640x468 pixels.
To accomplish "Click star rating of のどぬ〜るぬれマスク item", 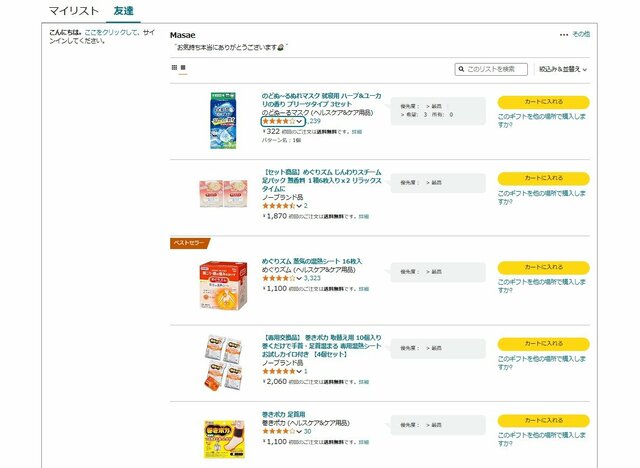I will tap(278, 121).
